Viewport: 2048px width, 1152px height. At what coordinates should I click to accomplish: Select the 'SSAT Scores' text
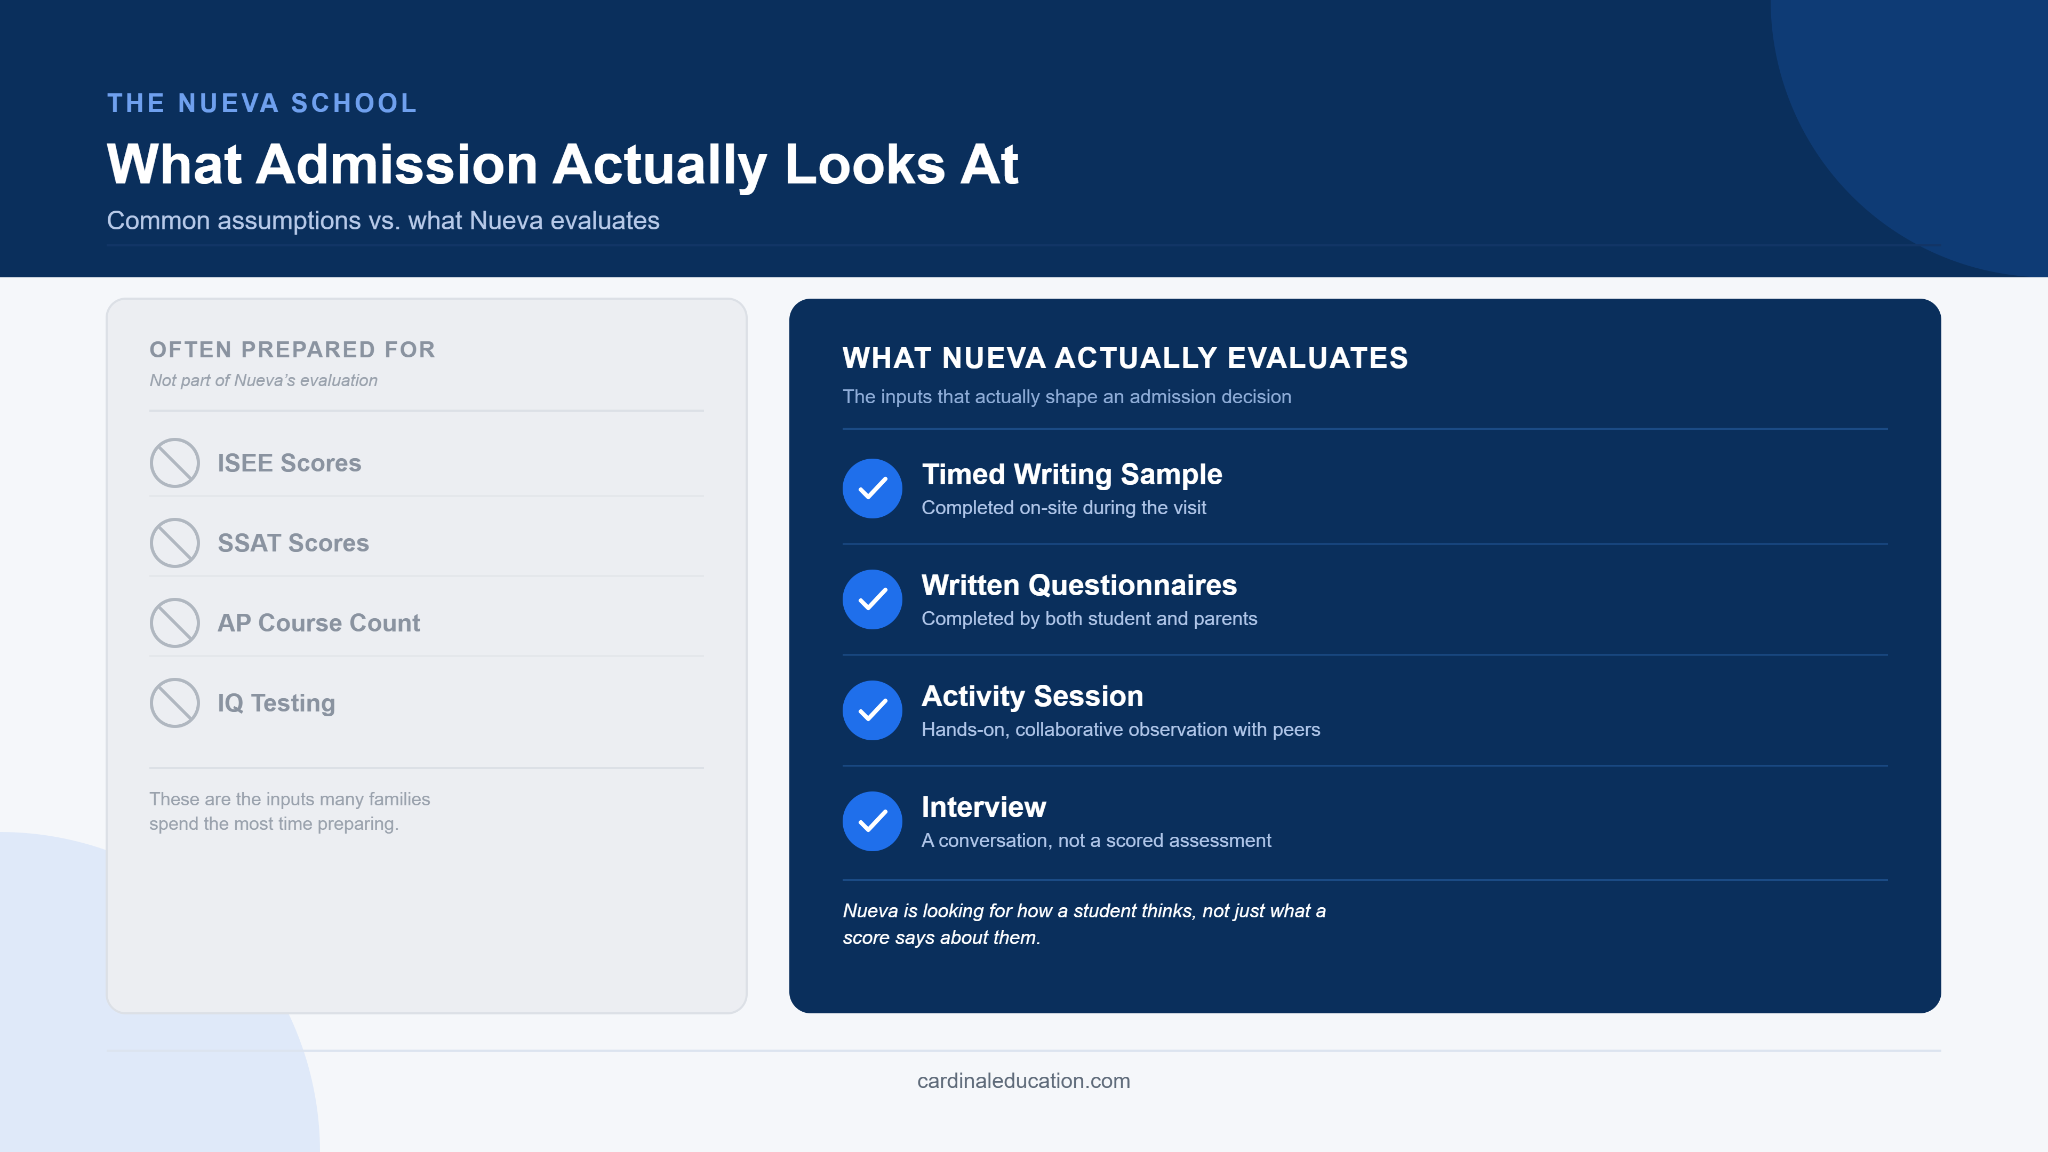coord(293,543)
